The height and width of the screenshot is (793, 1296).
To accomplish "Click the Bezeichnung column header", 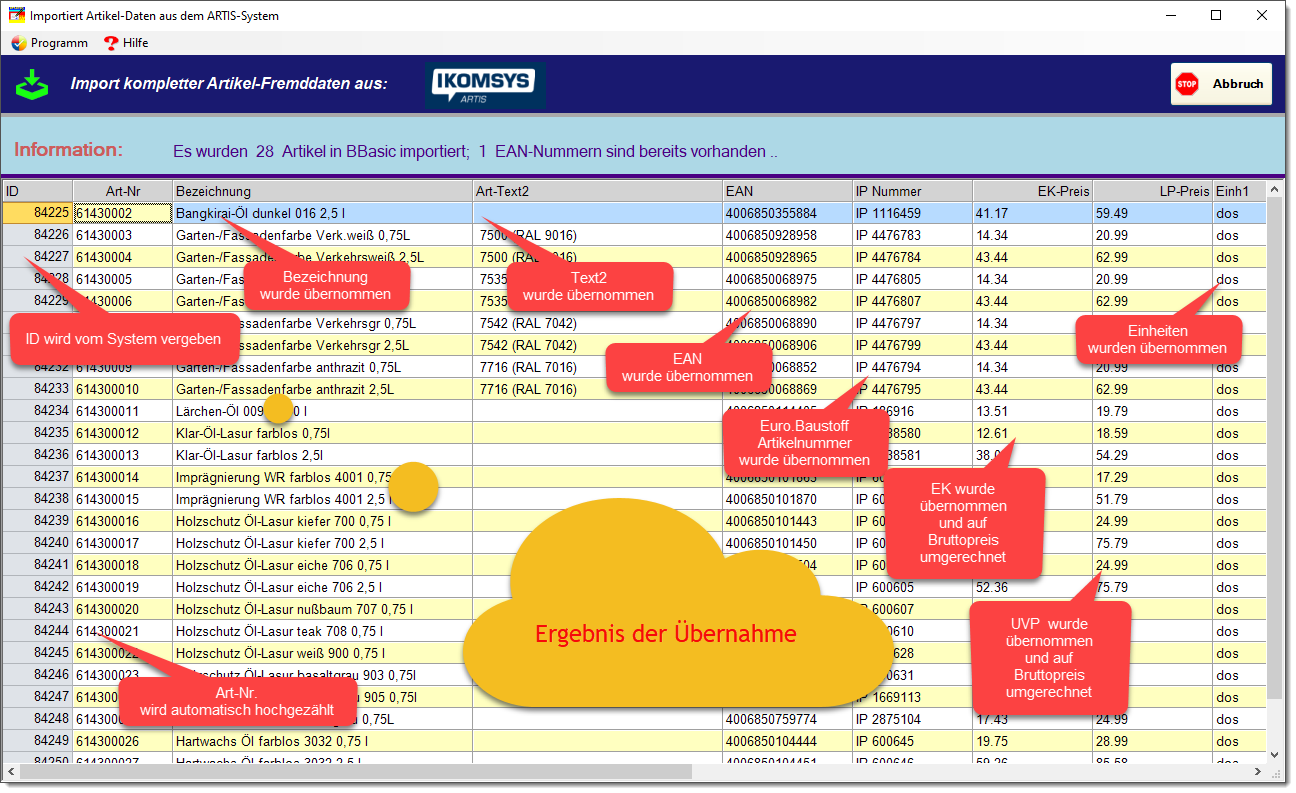I will (322, 191).
